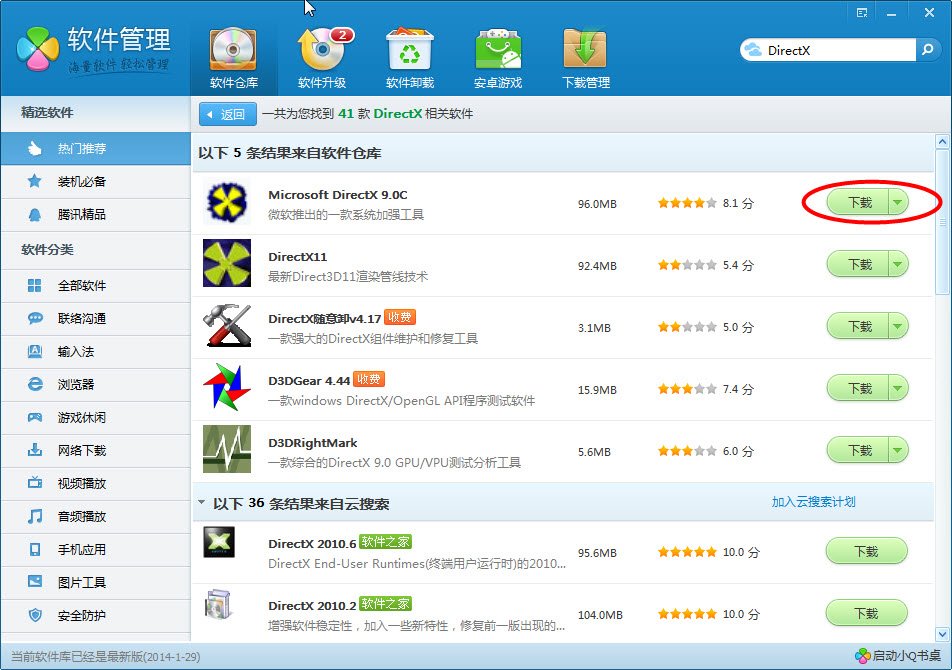Expand download options for D3DRightMark
Screen dimensions: 952x670
(x=898, y=450)
